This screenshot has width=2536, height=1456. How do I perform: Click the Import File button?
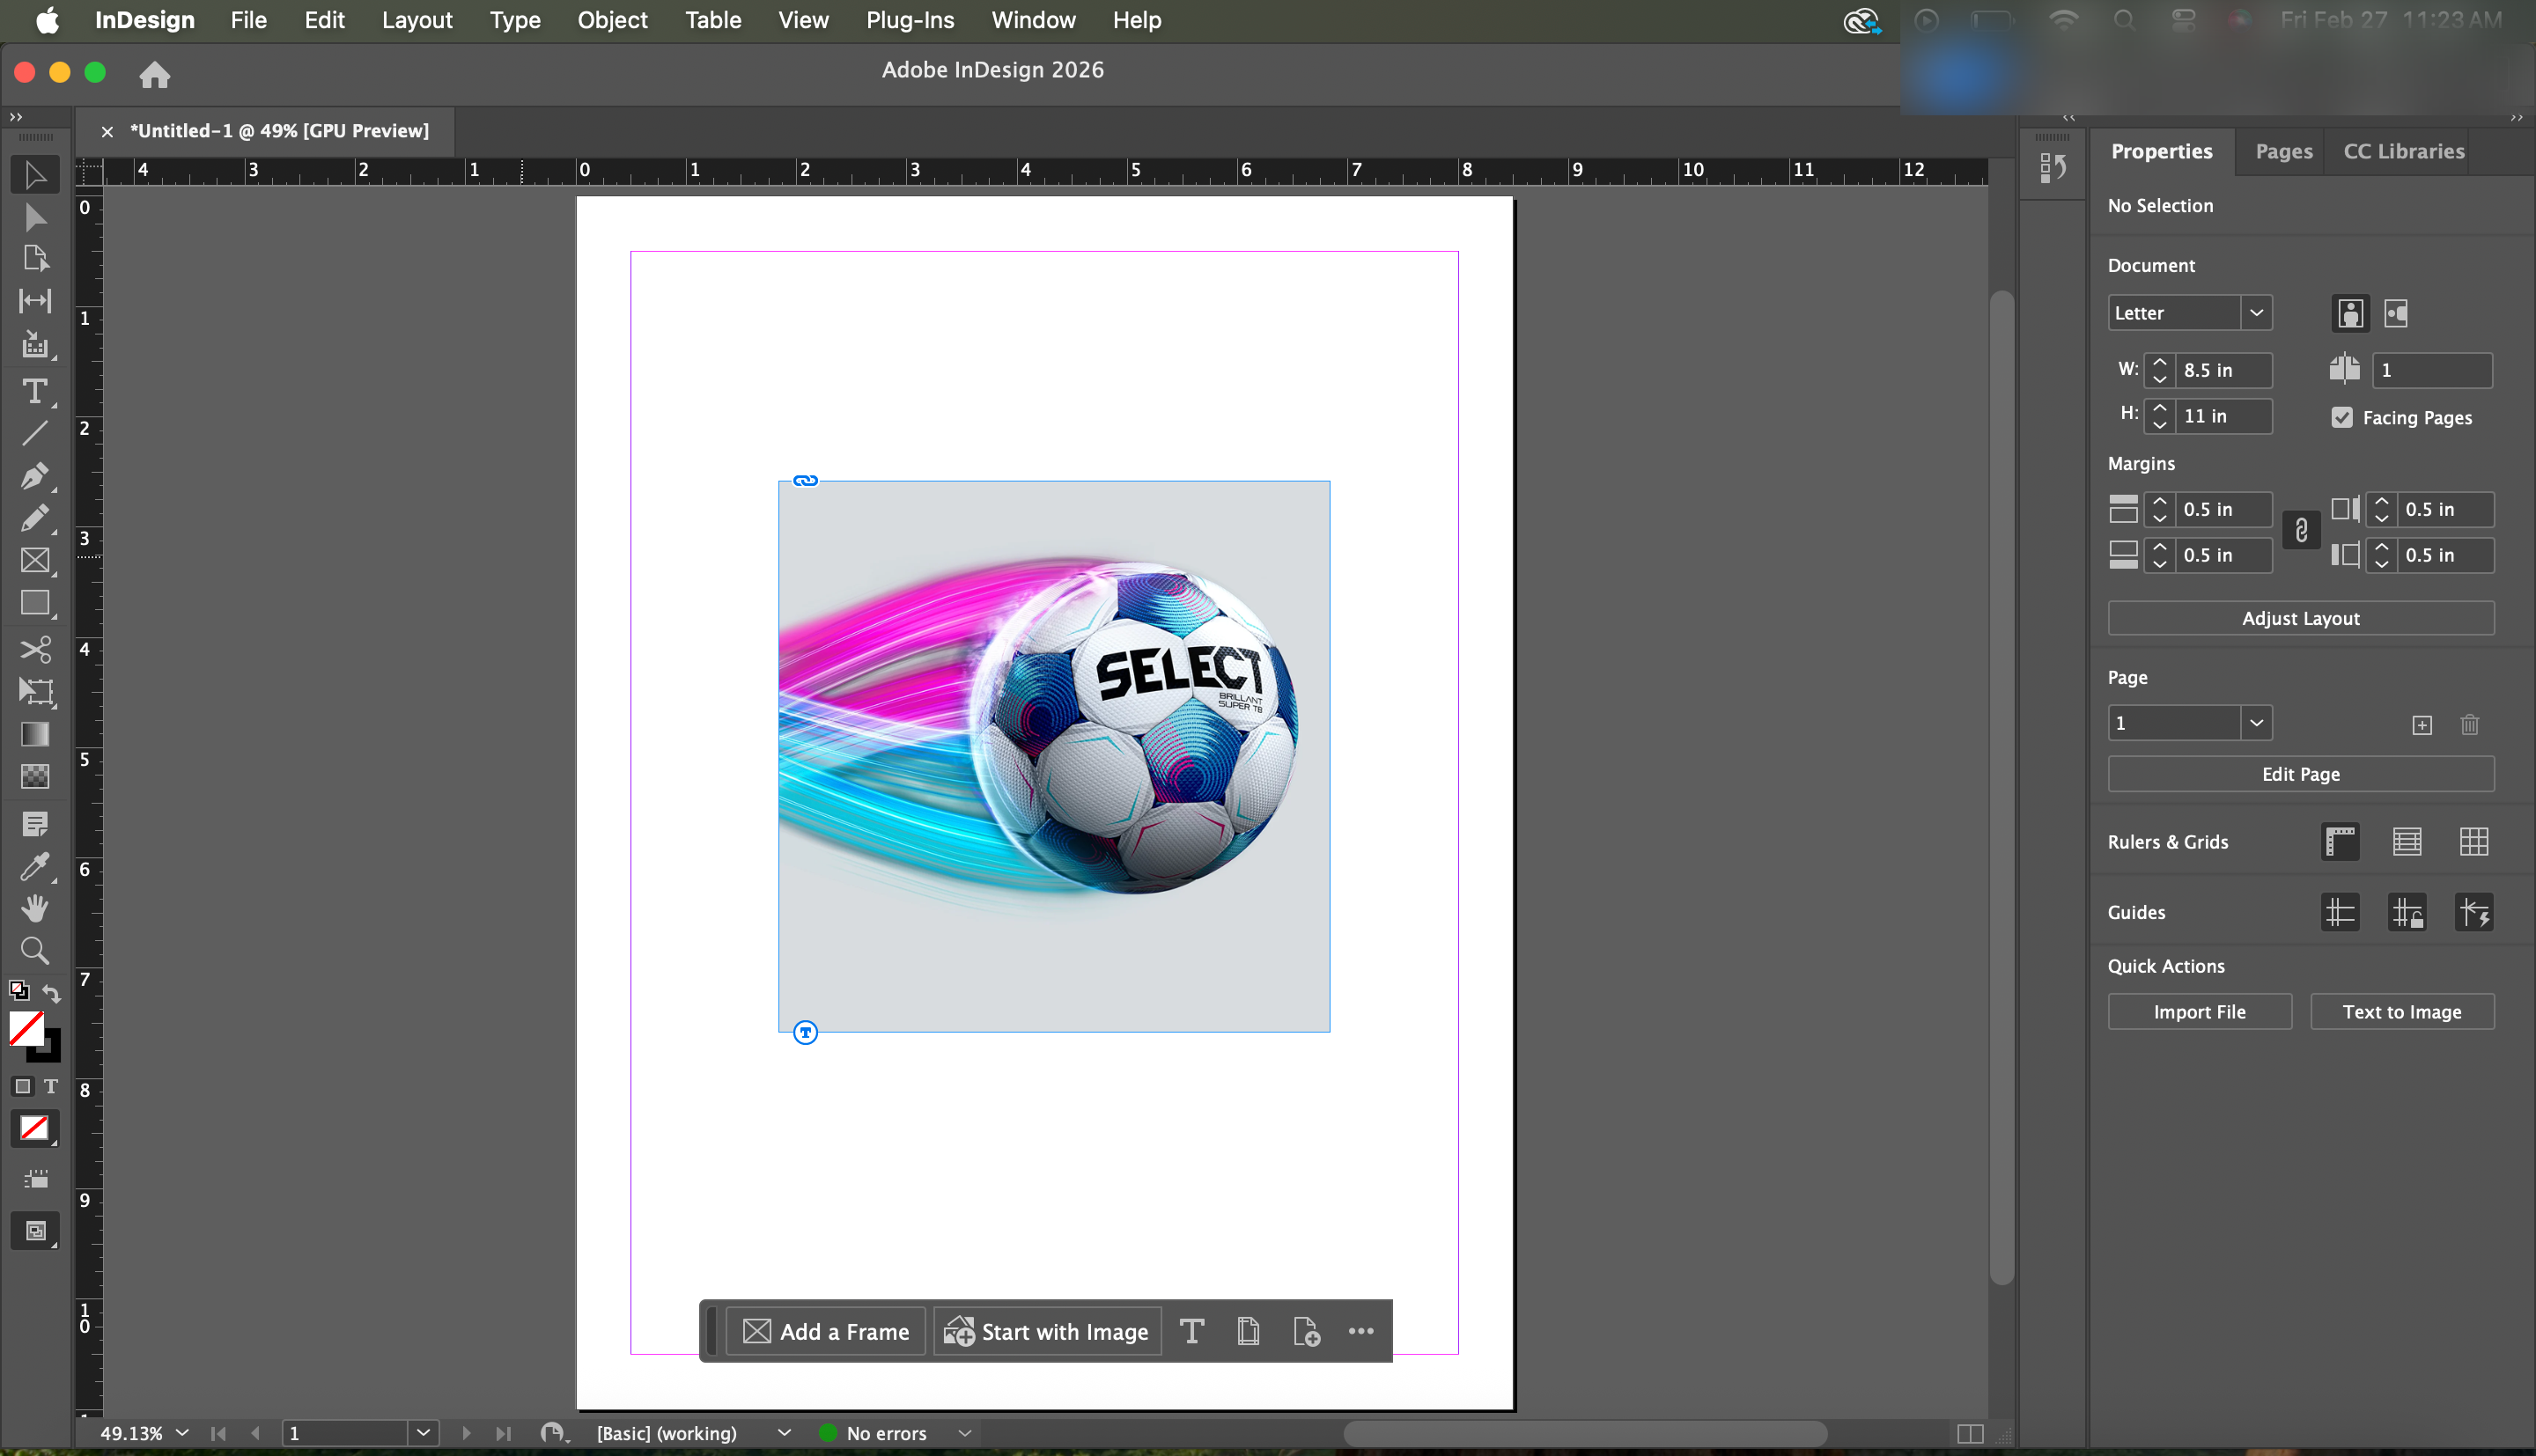[2198, 1012]
